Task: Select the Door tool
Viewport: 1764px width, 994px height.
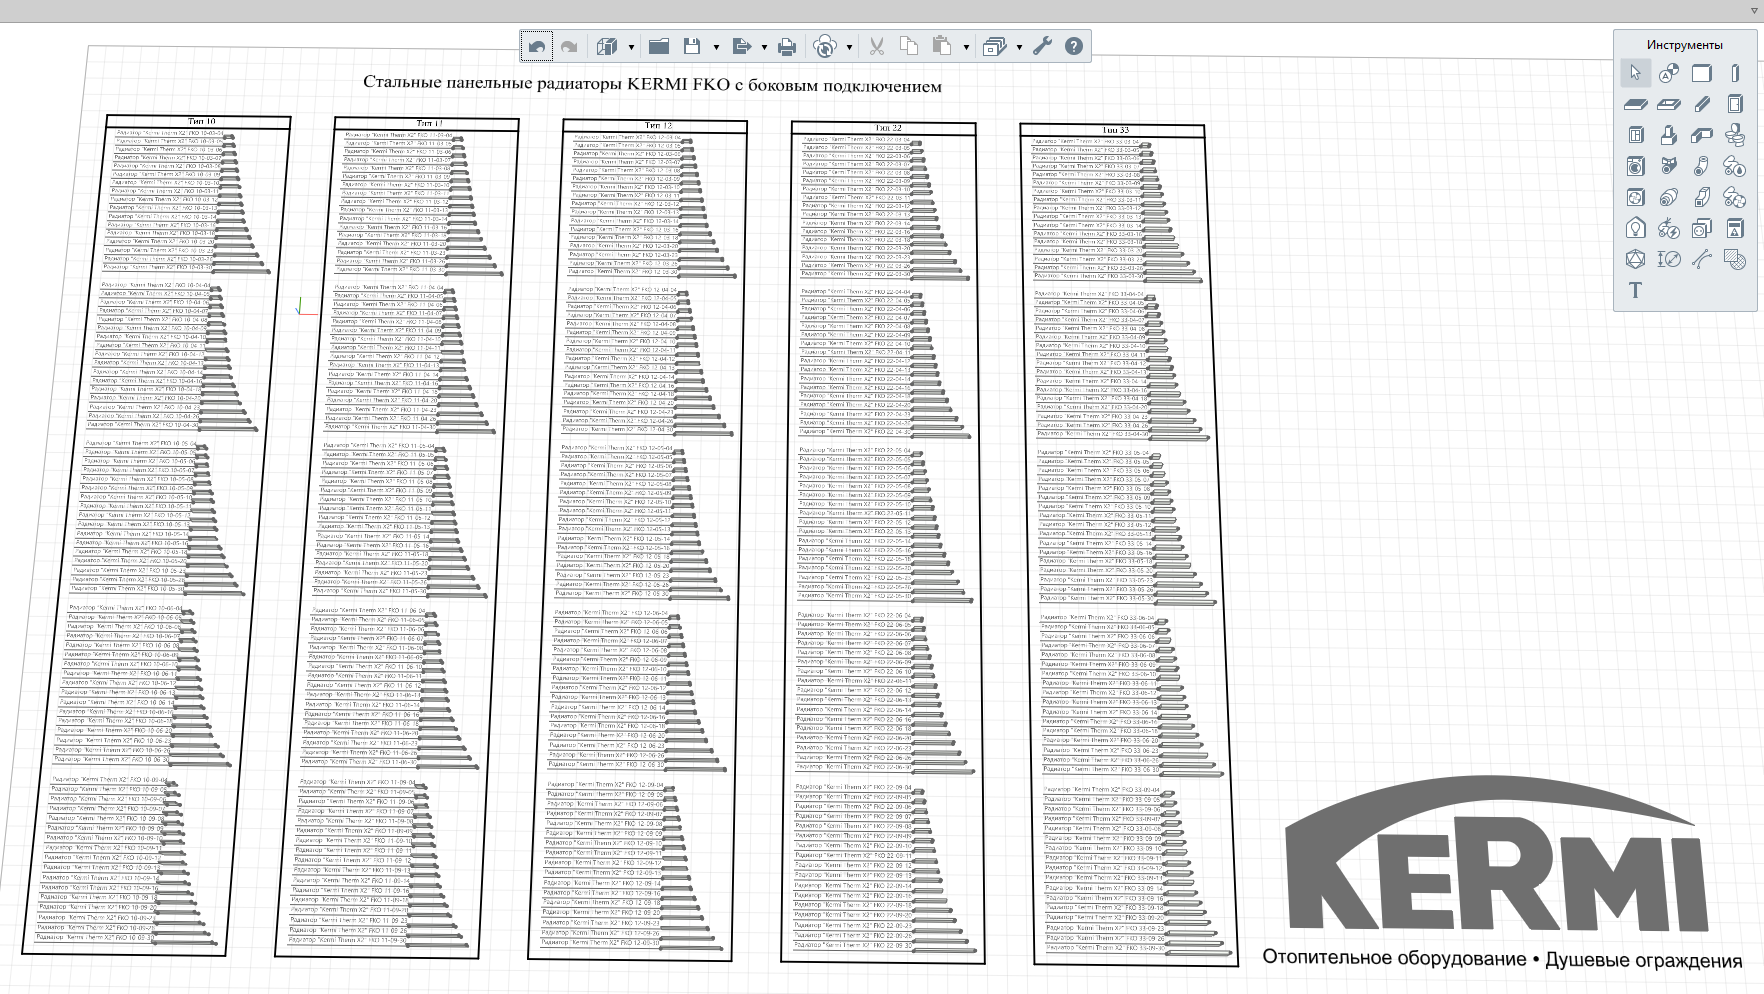Action: click(1735, 104)
